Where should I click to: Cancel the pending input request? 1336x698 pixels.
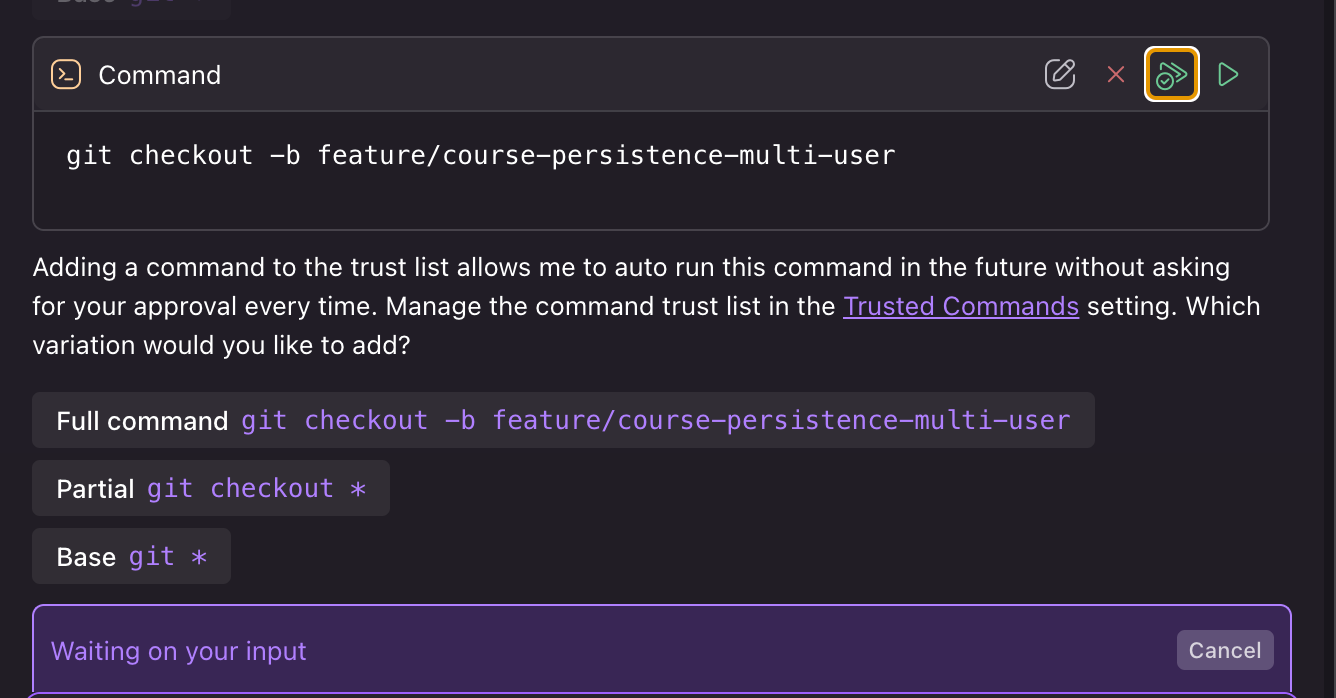pos(1225,650)
